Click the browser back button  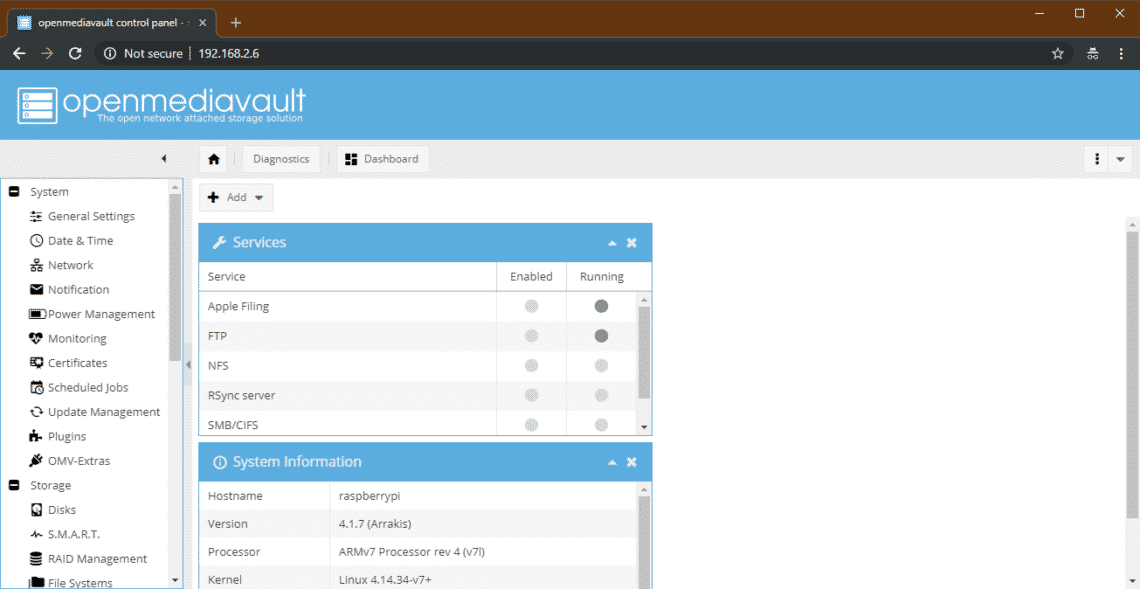click(20, 54)
